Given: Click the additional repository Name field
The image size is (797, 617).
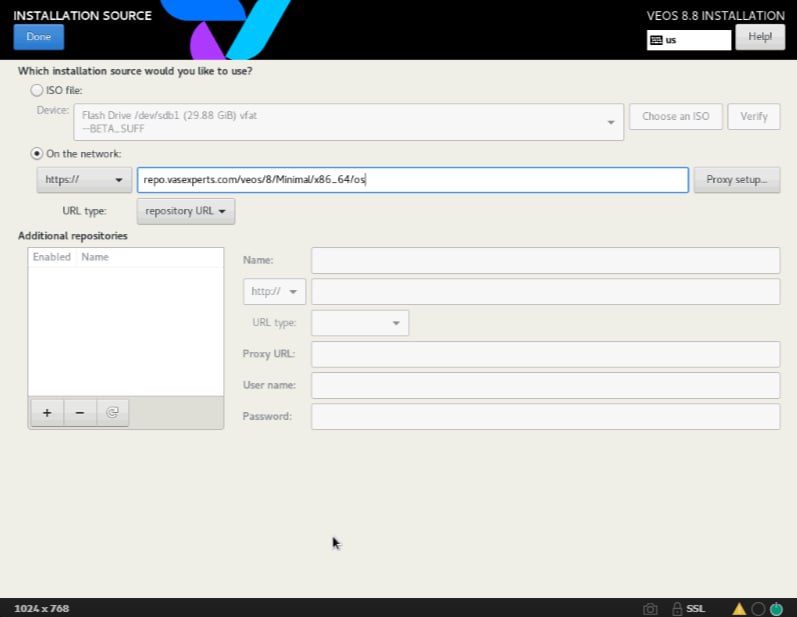Looking at the screenshot, I should pos(545,260).
